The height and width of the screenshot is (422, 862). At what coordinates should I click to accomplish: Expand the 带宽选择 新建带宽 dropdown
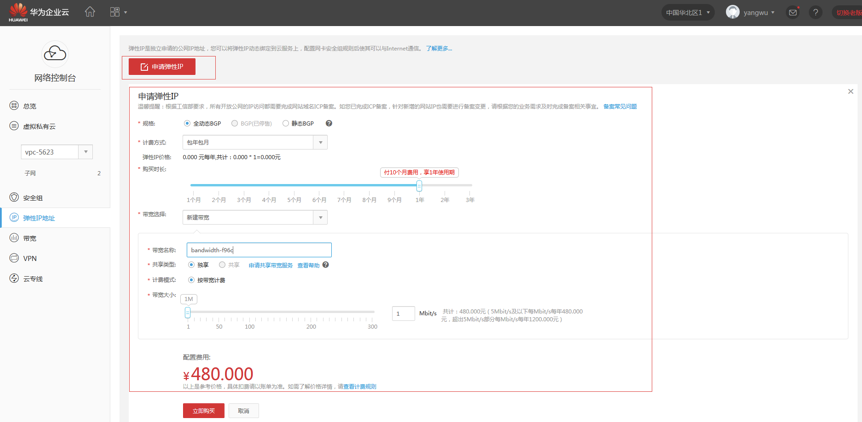click(x=320, y=217)
